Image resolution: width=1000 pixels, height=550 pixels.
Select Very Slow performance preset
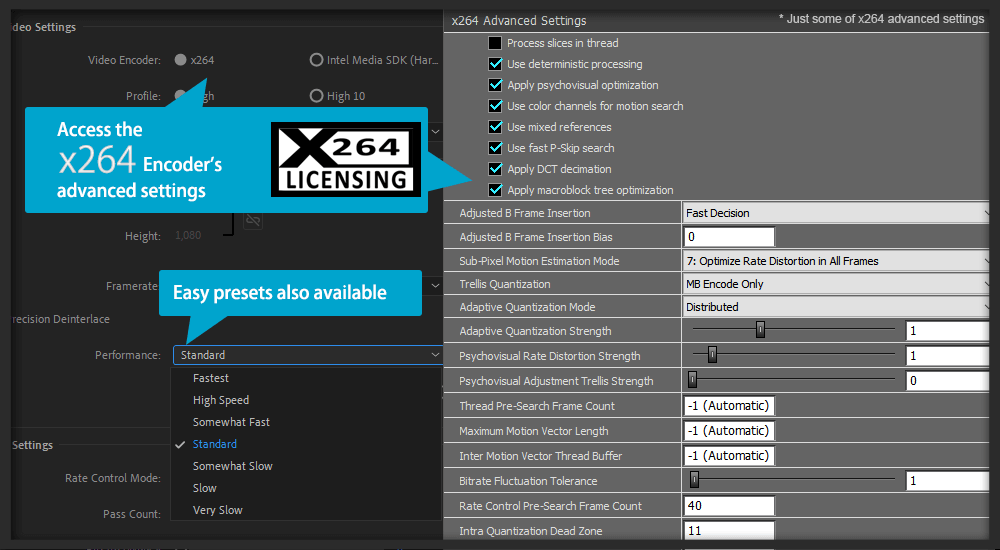[218, 510]
